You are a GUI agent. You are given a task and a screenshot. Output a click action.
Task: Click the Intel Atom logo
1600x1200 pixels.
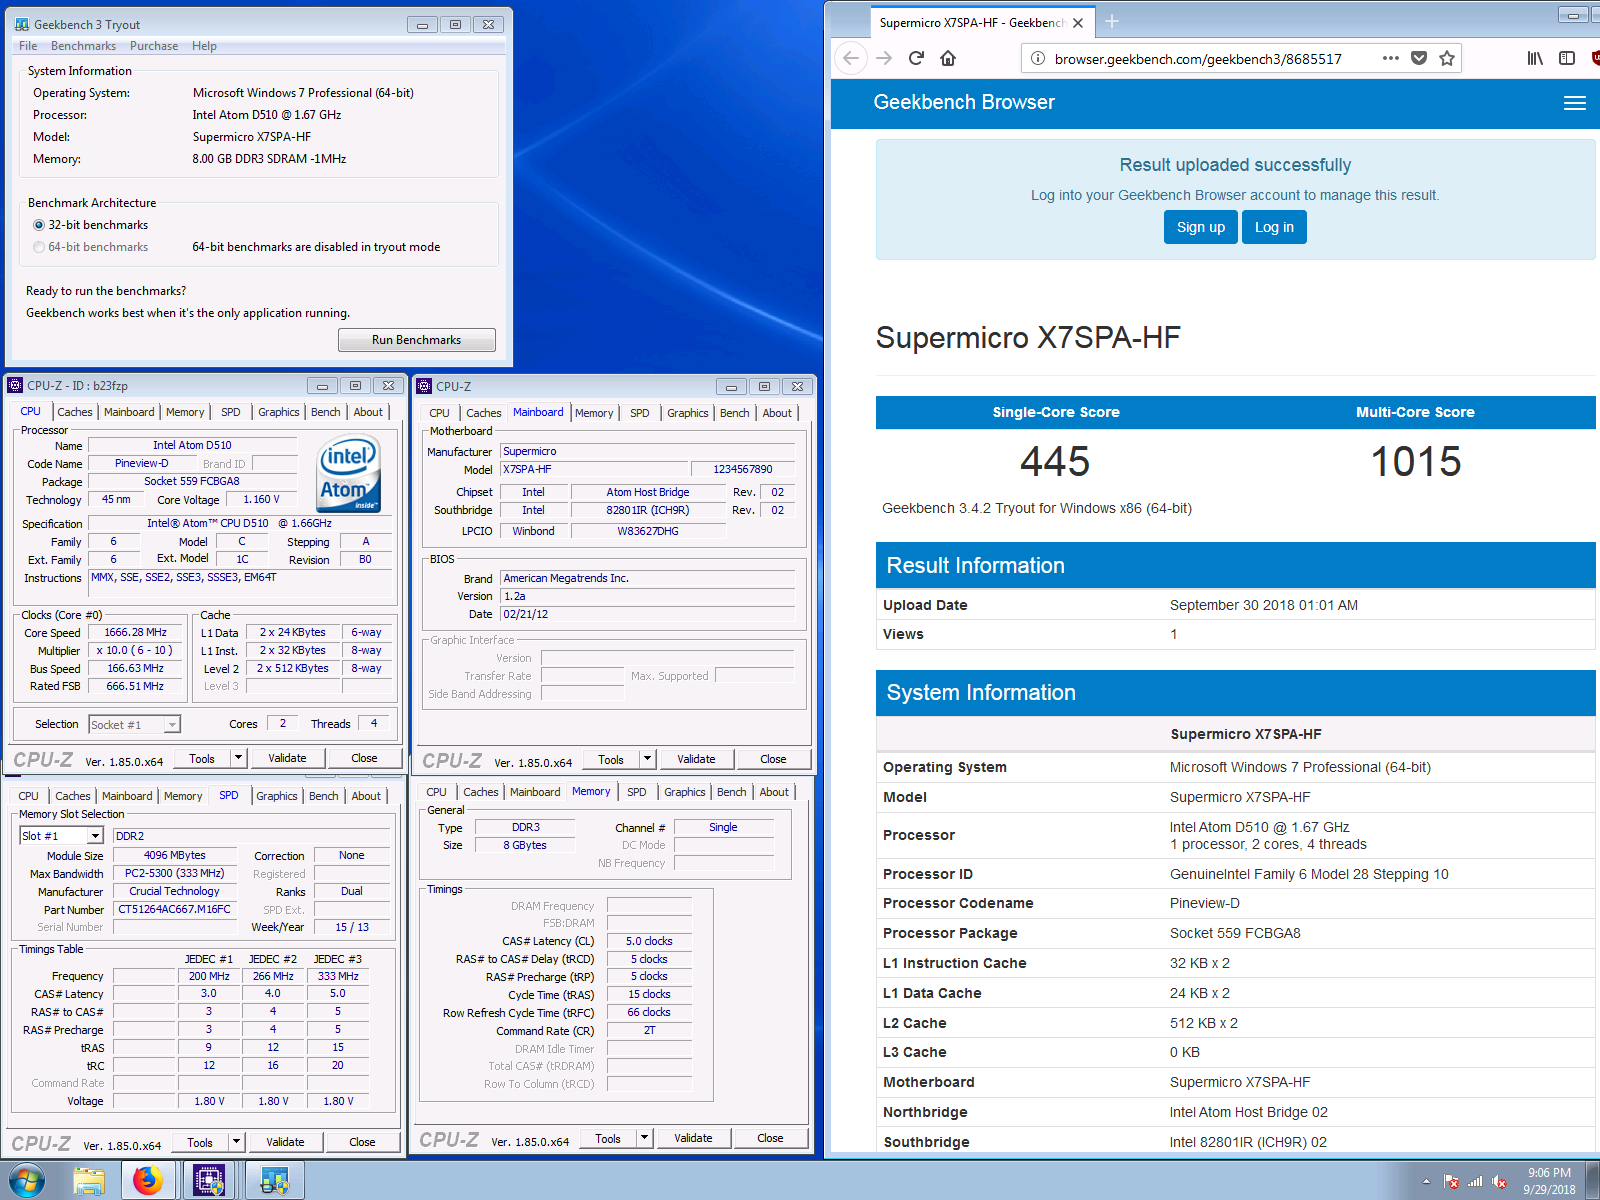349,474
